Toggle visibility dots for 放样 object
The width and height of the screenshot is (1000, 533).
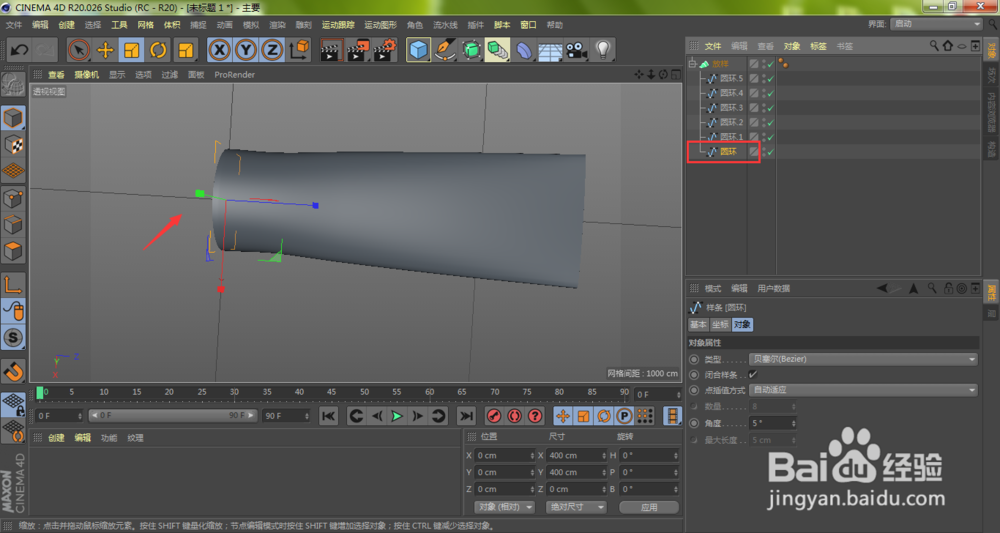click(x=764, y=64)
